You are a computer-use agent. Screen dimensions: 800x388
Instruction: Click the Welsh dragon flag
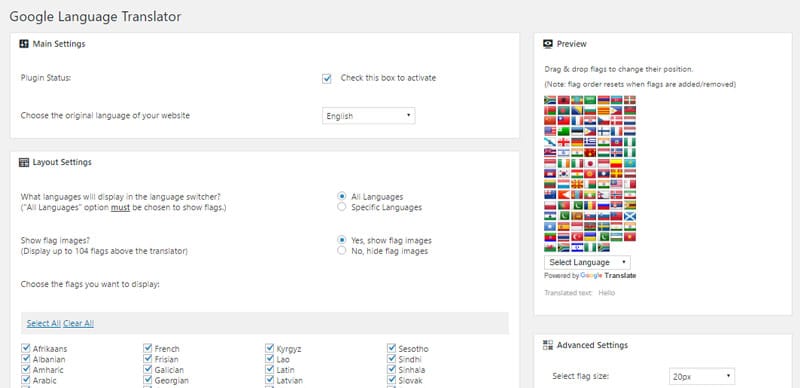point(550,247)
